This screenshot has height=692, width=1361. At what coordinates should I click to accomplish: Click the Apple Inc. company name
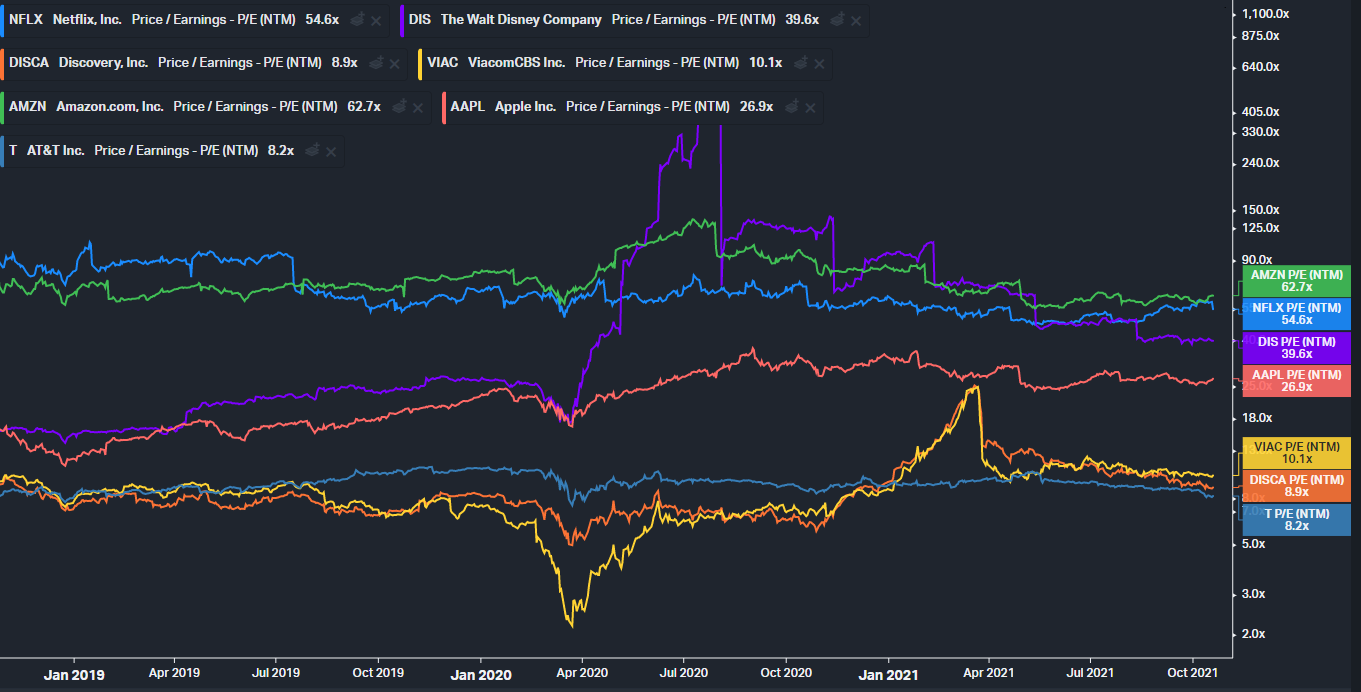point(526,106)
